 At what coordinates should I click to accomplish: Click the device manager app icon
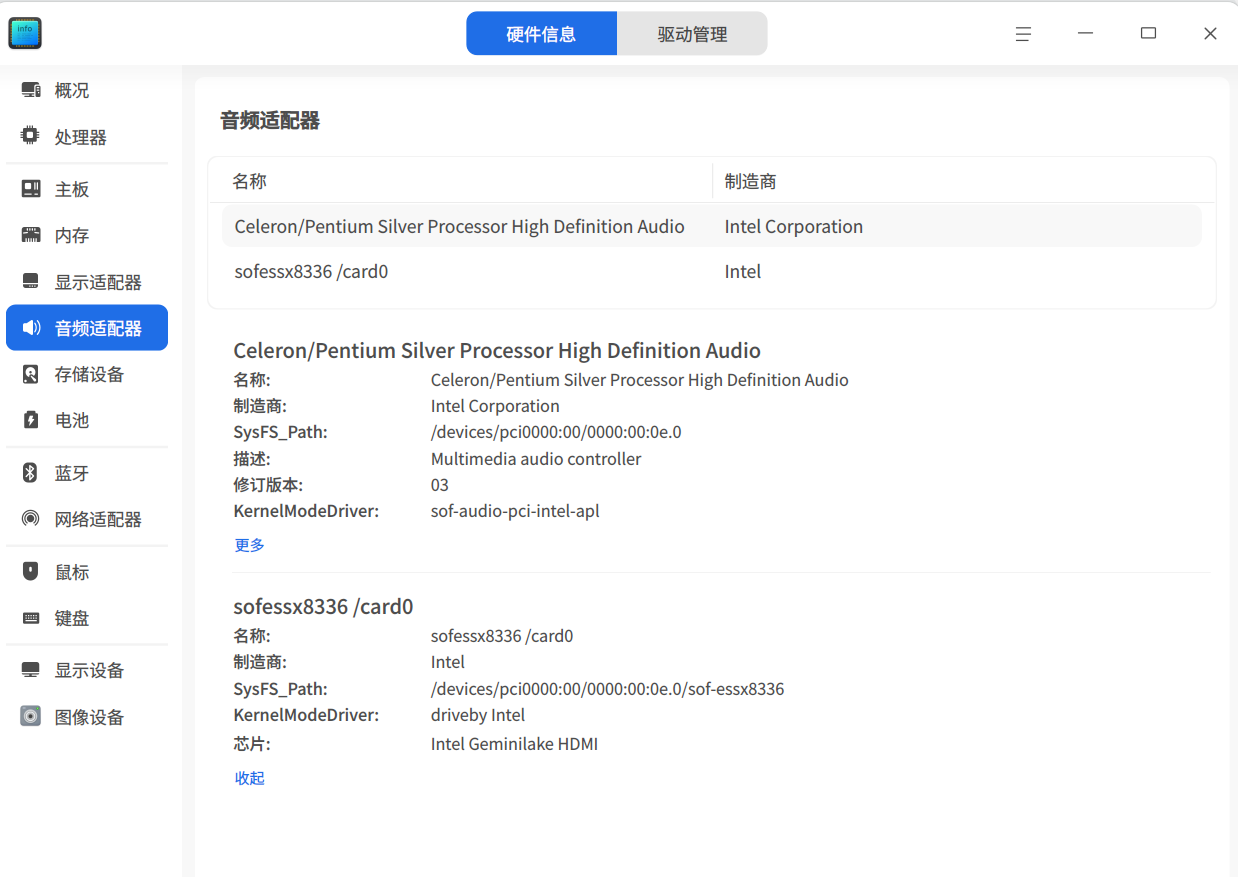25,33
